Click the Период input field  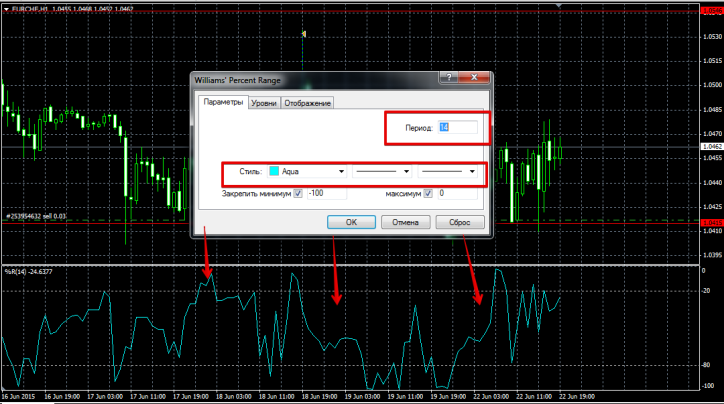tap(459, 128)
